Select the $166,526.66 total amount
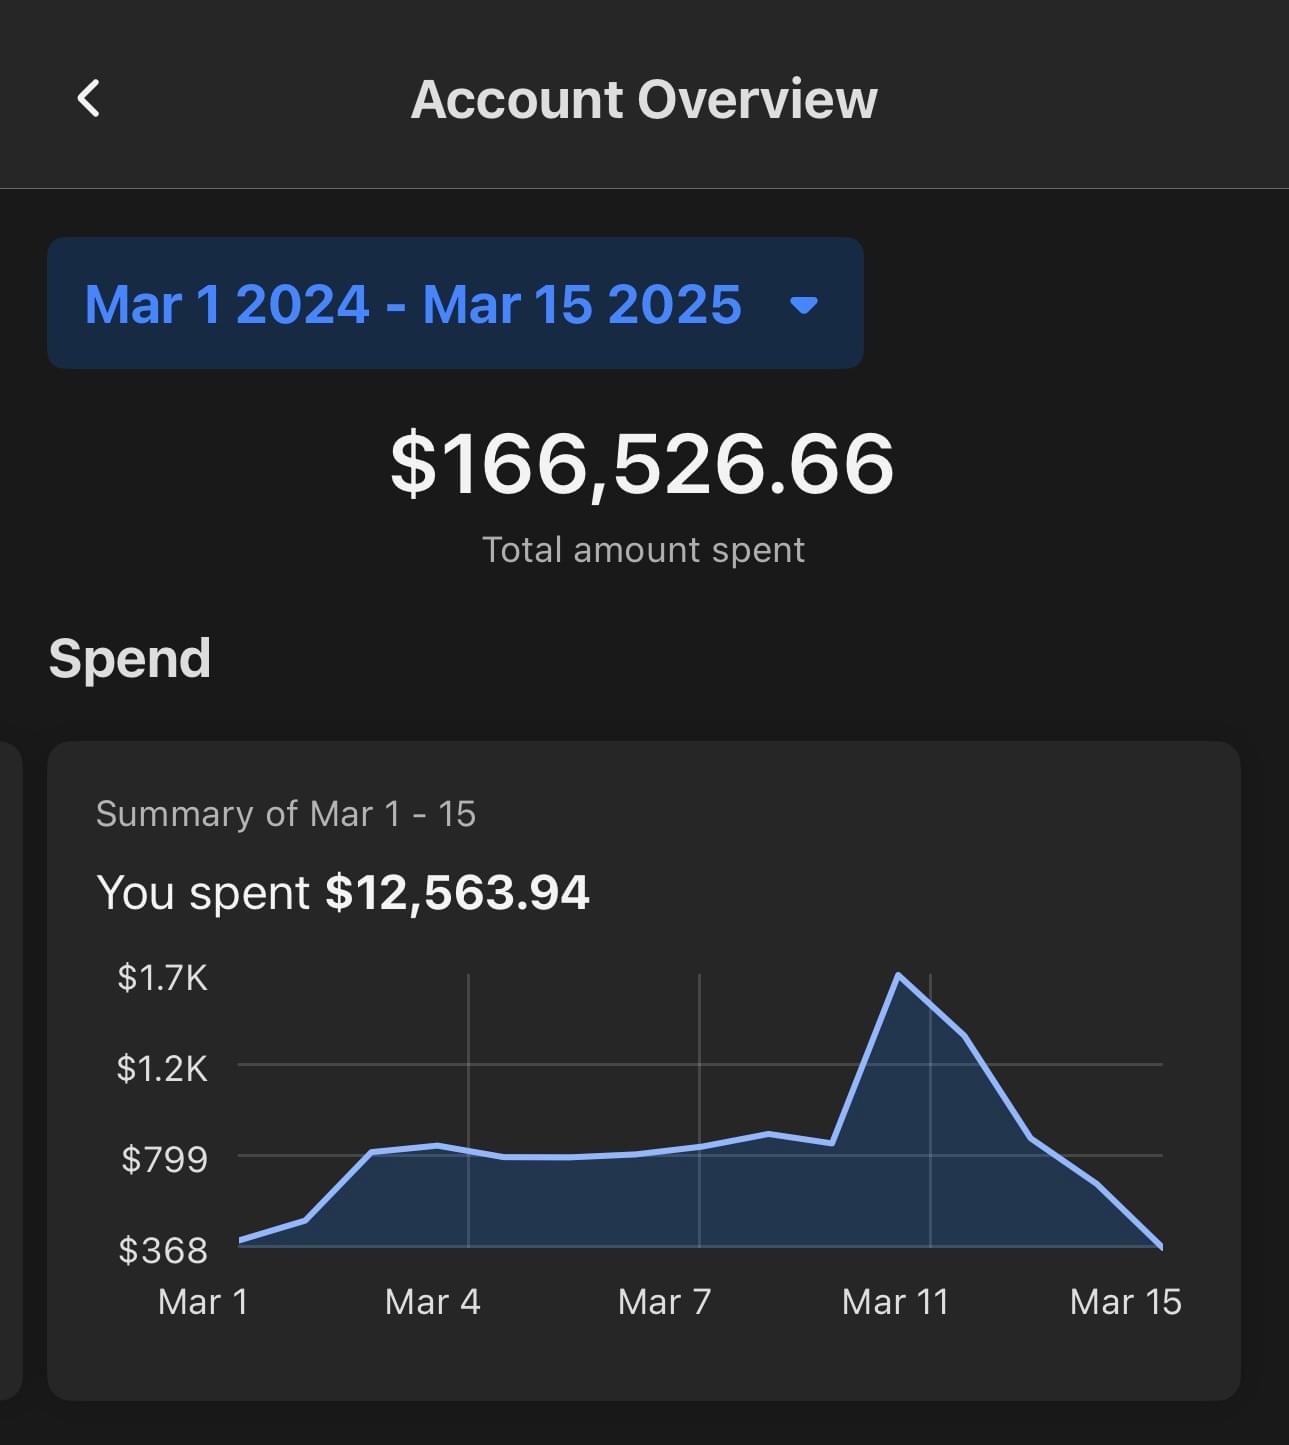The height and width of the screenshot is (1445, 1289). click(x=642, y=464)
